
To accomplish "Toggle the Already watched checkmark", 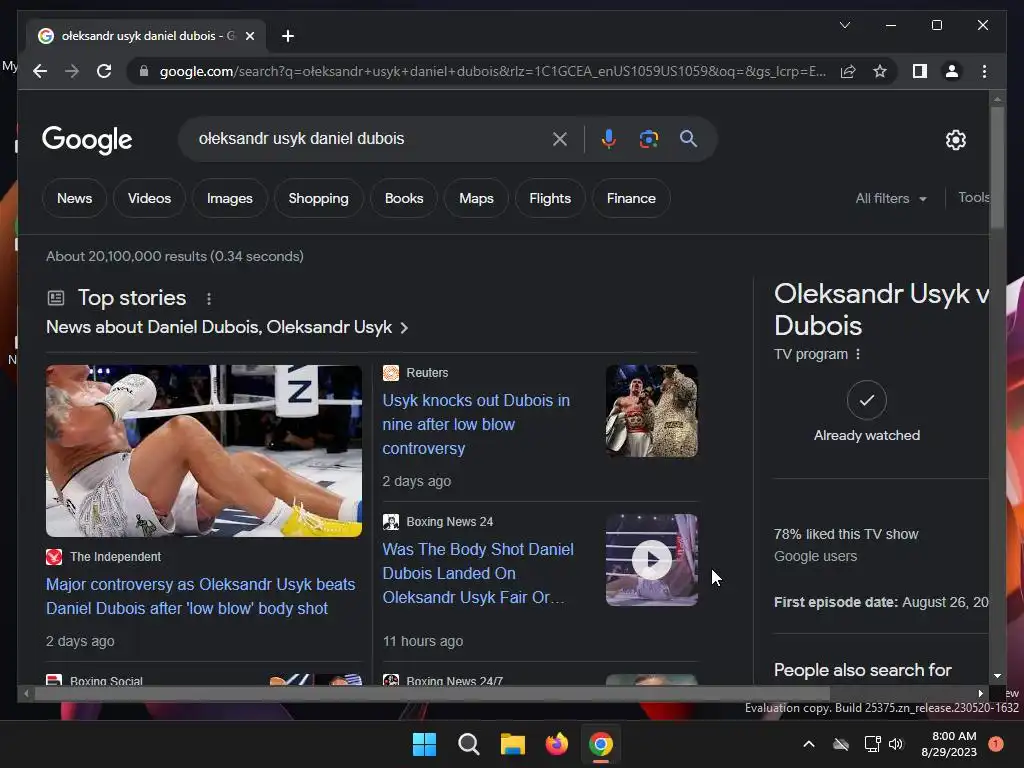I will 867,400.
